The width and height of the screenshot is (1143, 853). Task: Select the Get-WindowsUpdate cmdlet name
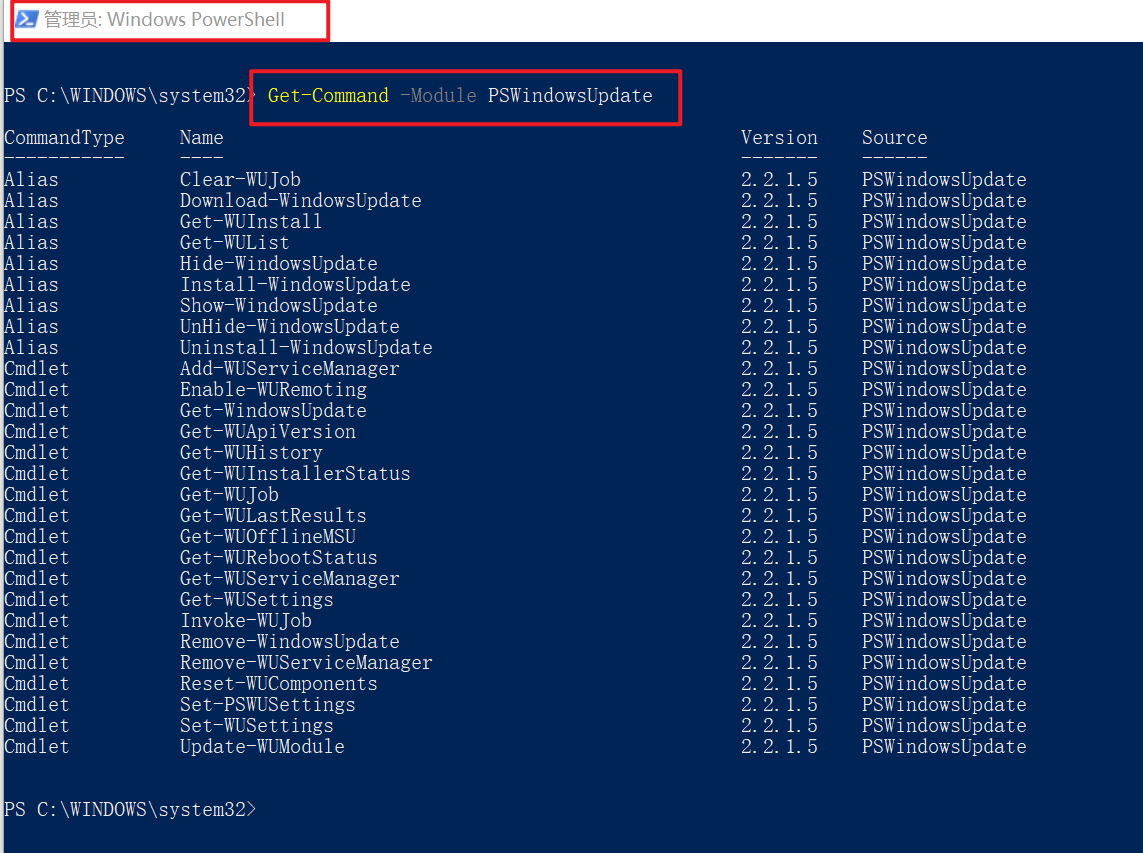(273, 411)
